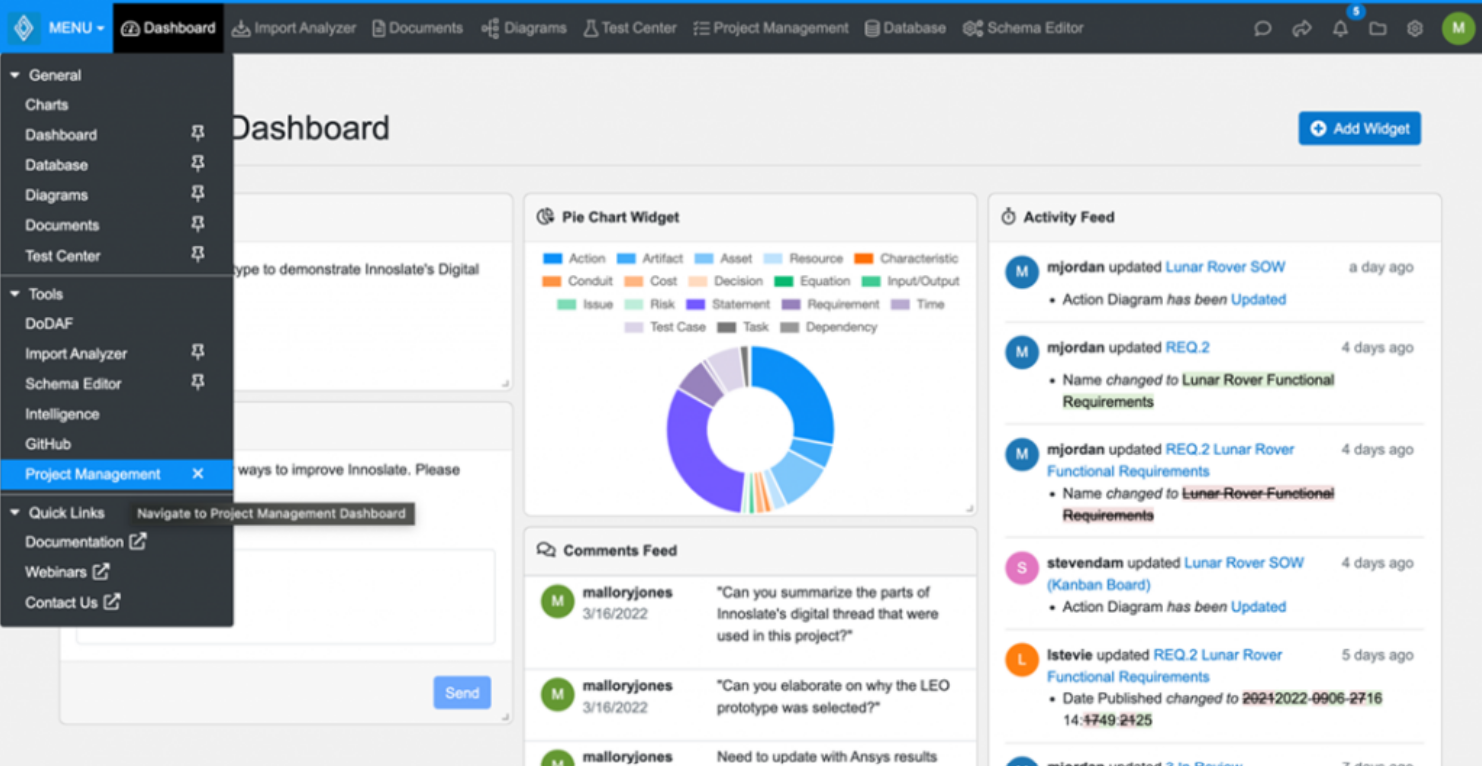This screenshot has width=1482, height=766.
Task: Click the share arrow icon in top bar
Action: 1302,28
